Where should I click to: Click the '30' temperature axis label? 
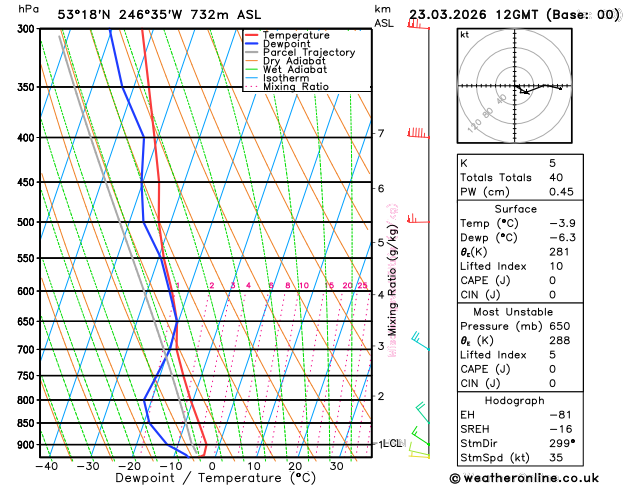336,466
